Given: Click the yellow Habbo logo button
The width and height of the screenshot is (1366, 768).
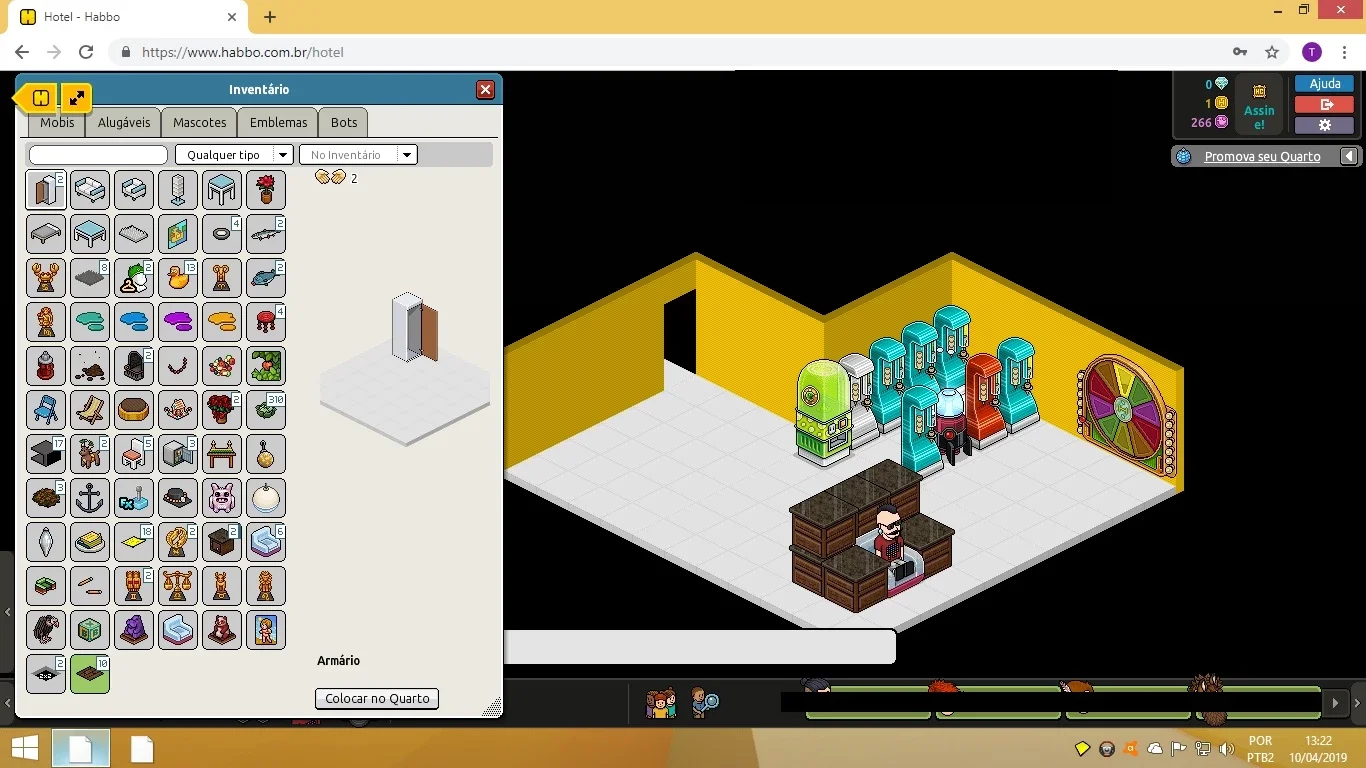Looking at the screenshot, I should pos(41,98).
